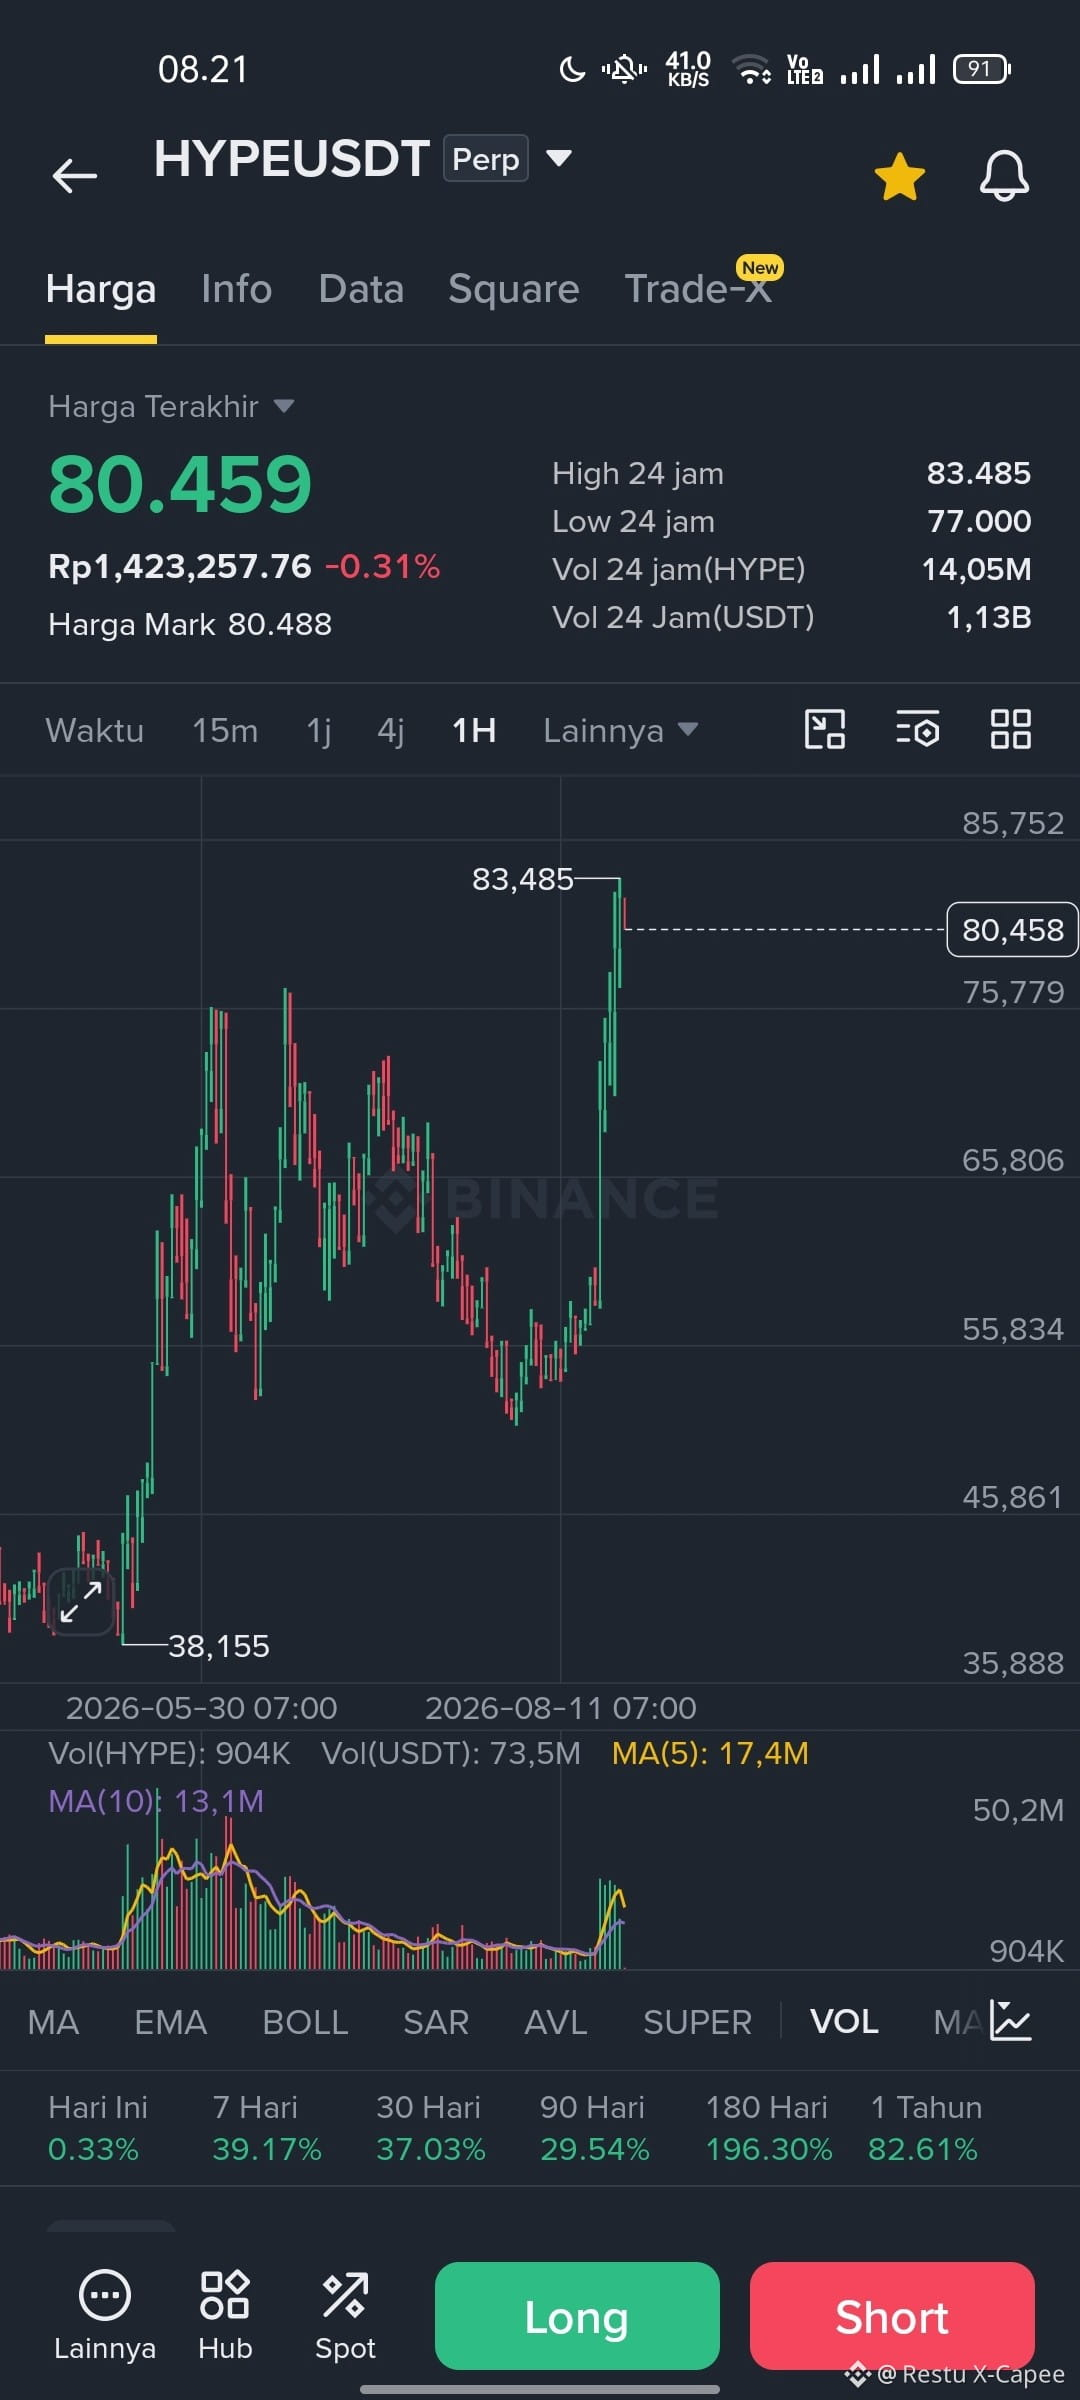
Task: Tap the do-not-disturb moon icon
Action: pyautogui.click(x=571, y=69)
